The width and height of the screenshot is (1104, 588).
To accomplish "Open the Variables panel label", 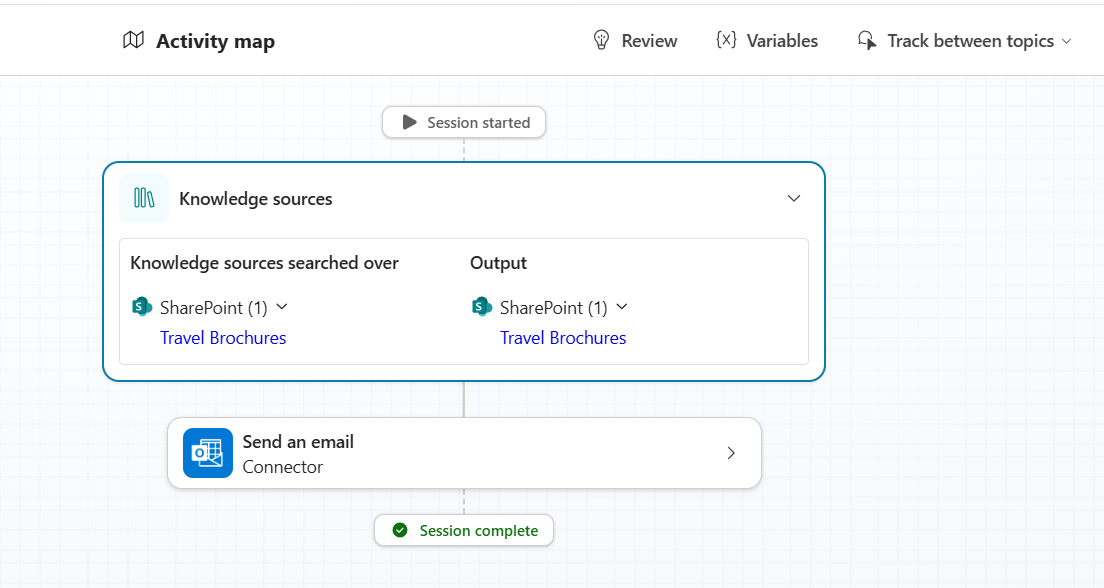I will point(782,41).
